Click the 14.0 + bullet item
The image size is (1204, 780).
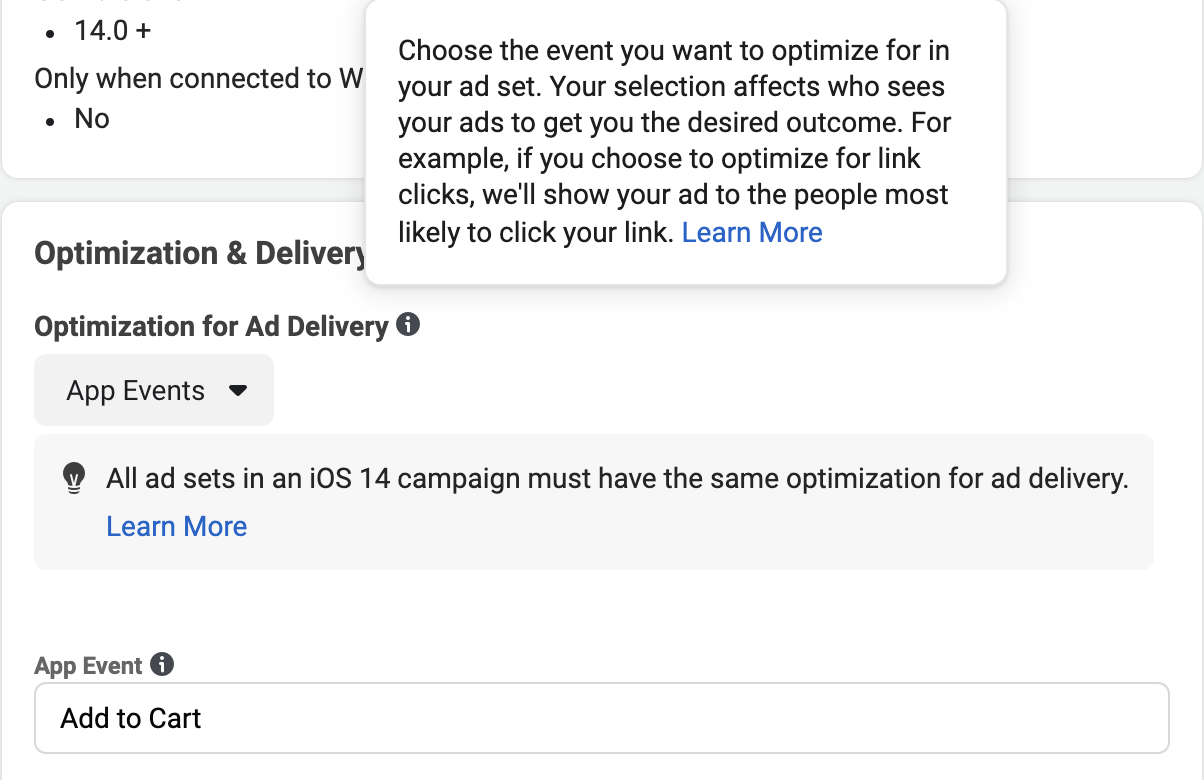point(112,31)
